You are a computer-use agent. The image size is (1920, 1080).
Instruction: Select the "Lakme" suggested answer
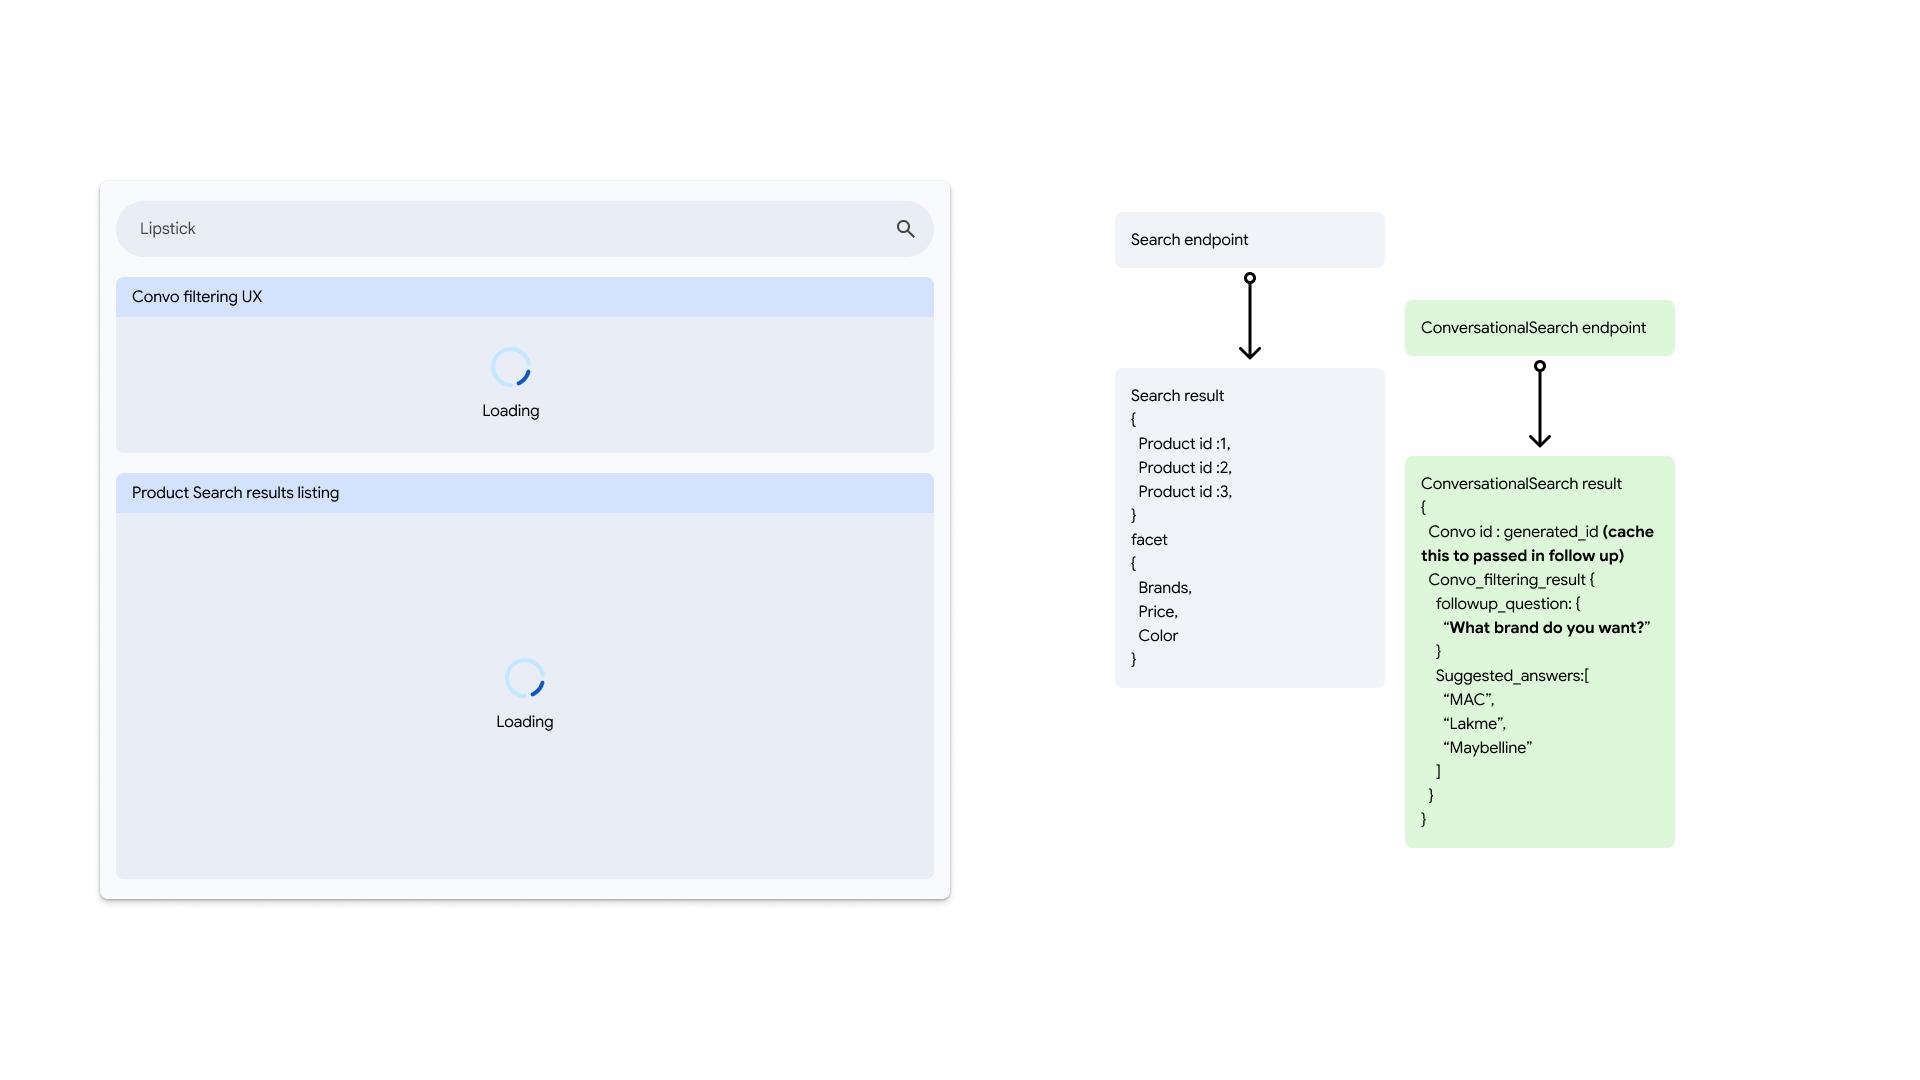(1474, 724)
